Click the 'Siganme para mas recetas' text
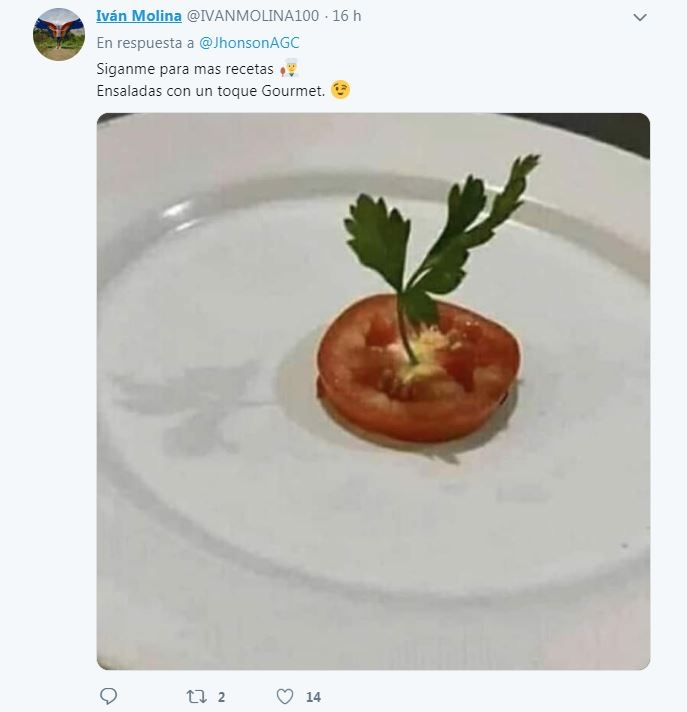The image size is (687, 712). [185, 69]
